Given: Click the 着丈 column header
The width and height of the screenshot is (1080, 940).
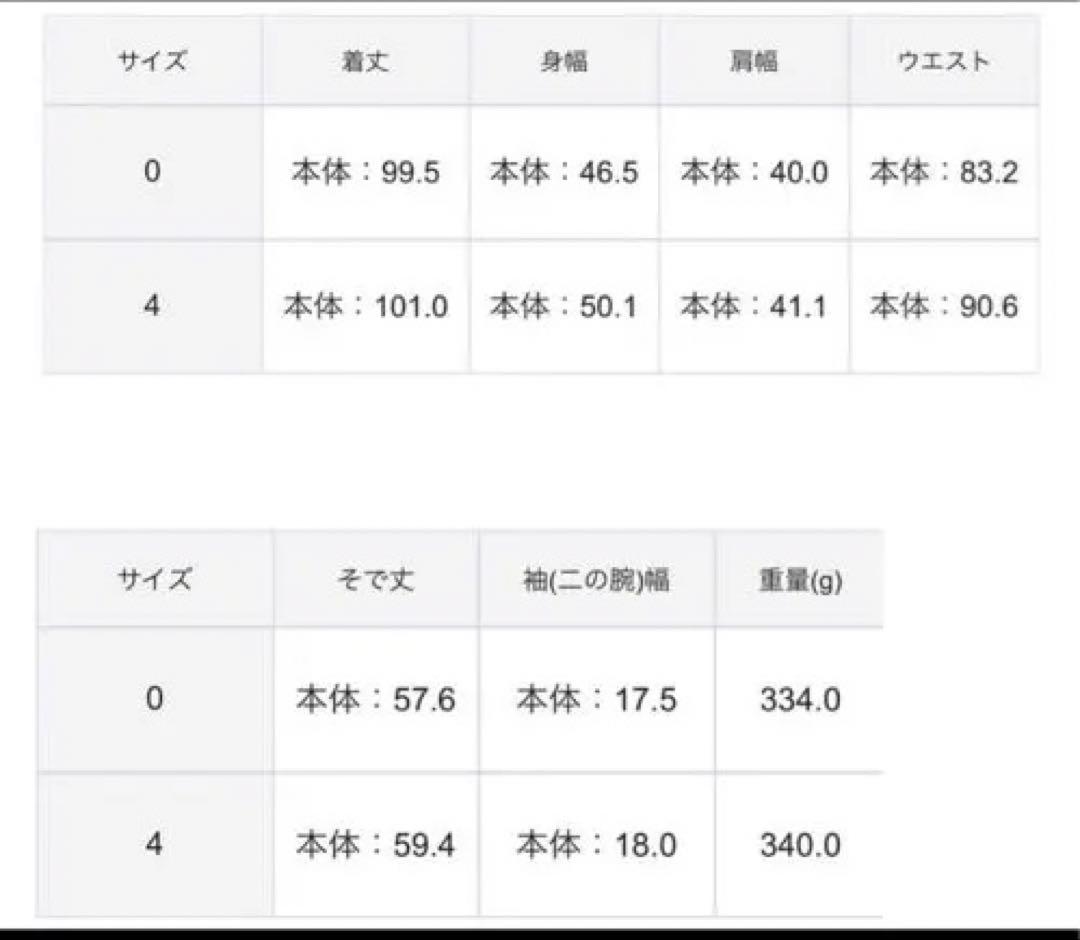Looking at the screenshot, I should coord(365,62).
